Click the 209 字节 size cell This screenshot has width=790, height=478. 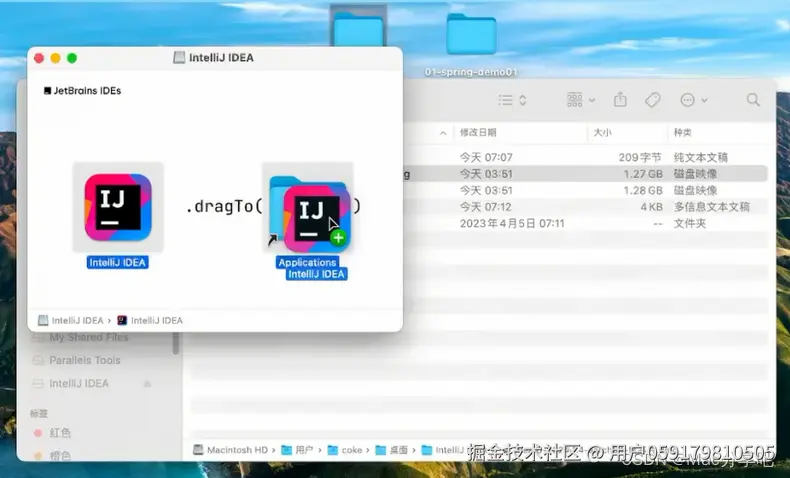coord(640,158)
